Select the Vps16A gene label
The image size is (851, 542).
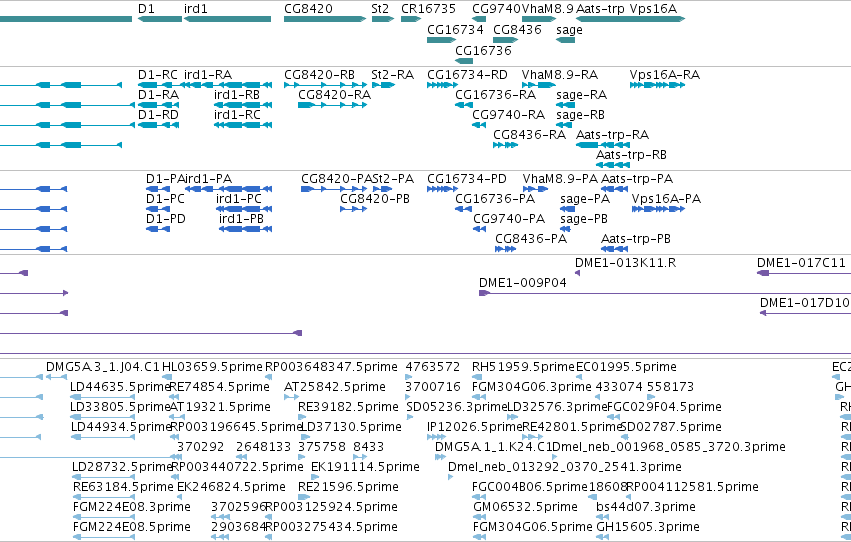[x=653, y=9]
